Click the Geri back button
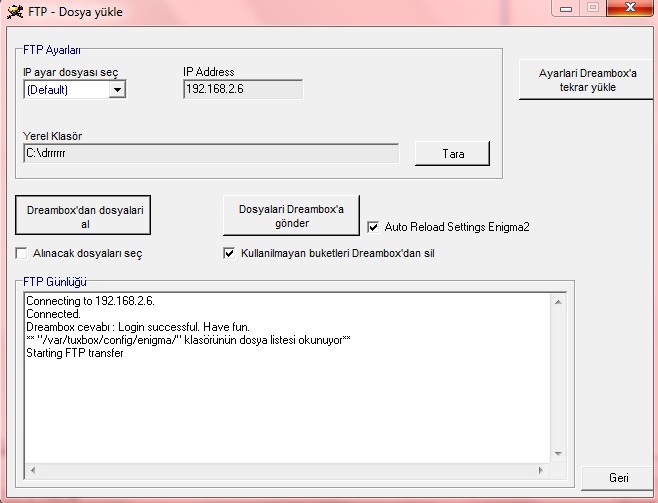658x503 pixels. click(x=618, y=478)
